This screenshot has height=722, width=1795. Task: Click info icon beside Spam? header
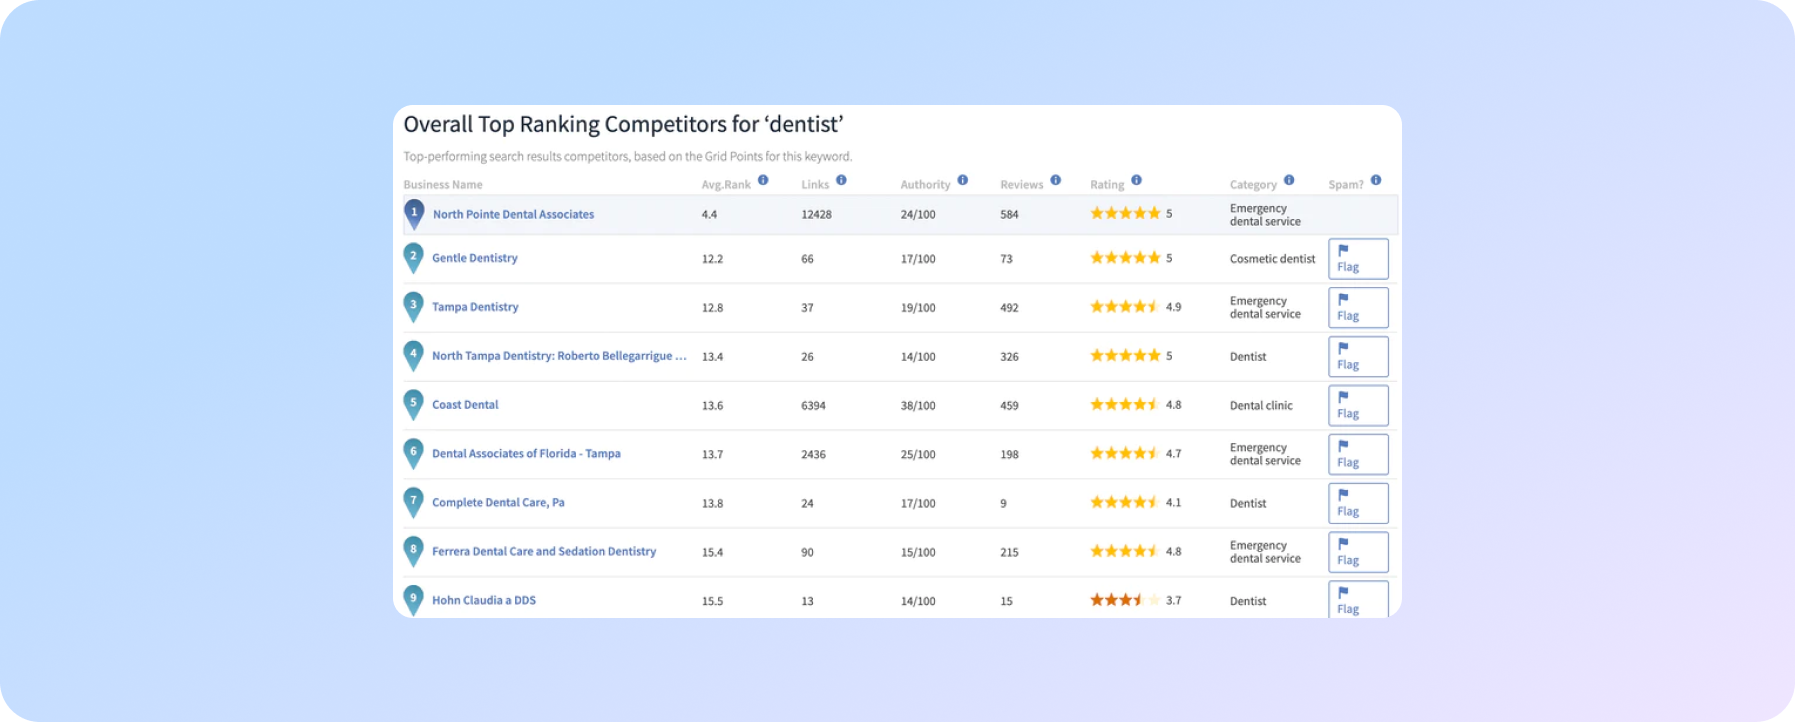tap(1376, 181)
